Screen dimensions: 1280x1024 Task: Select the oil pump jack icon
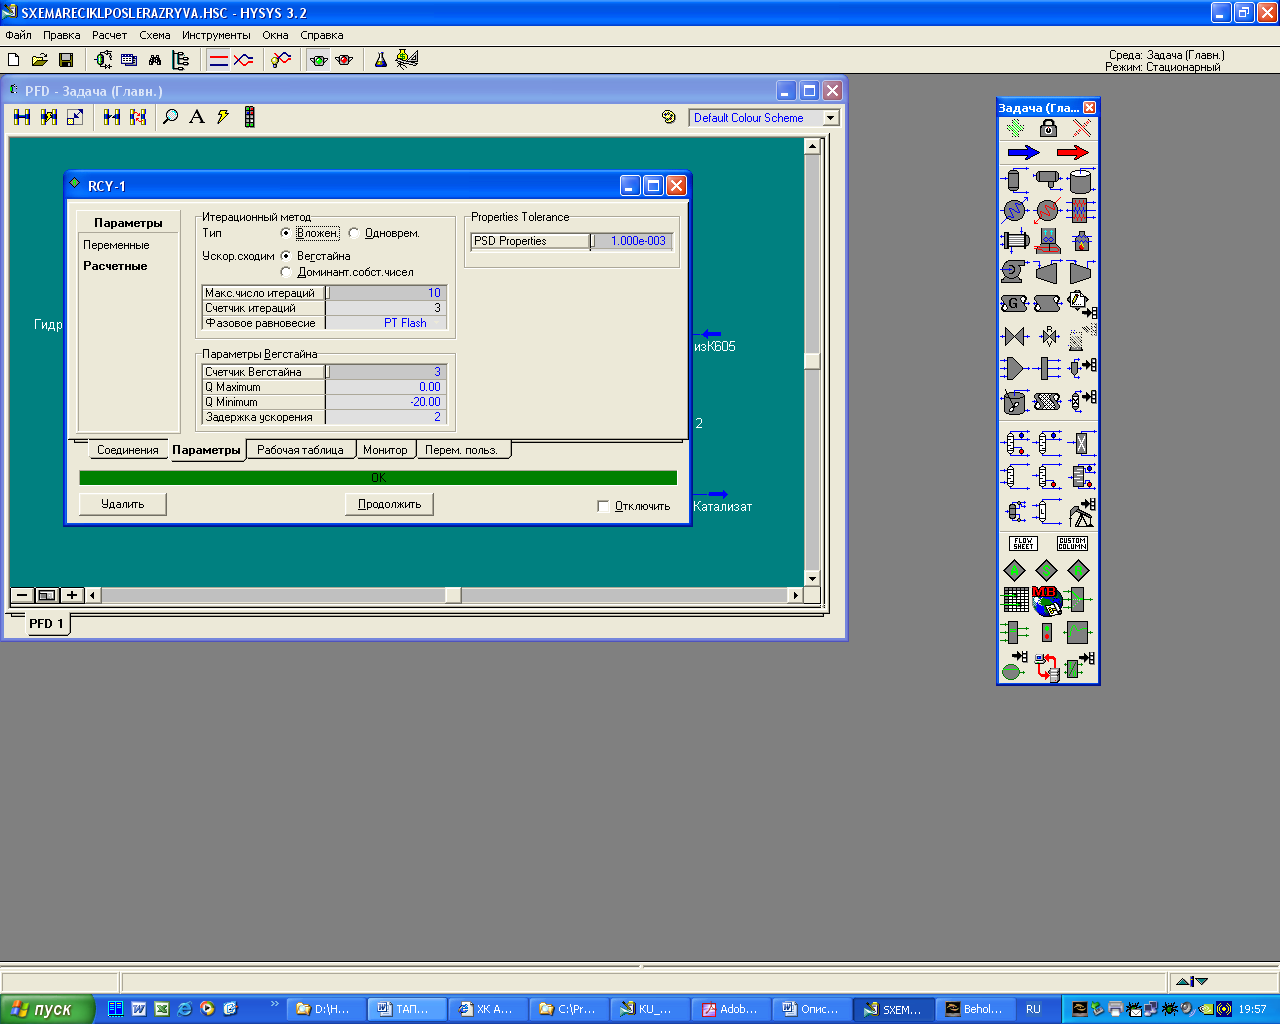1081,512
